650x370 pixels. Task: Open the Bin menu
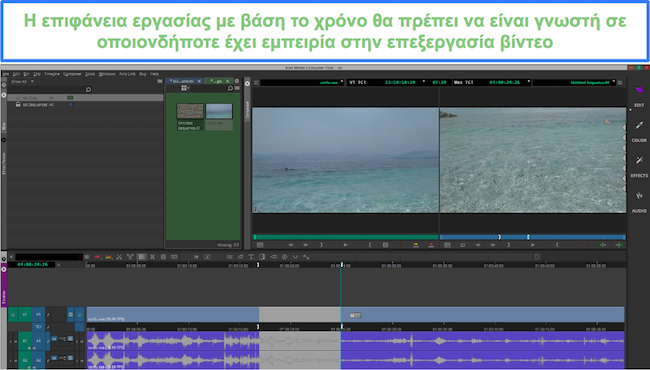[x=27, y=74]
